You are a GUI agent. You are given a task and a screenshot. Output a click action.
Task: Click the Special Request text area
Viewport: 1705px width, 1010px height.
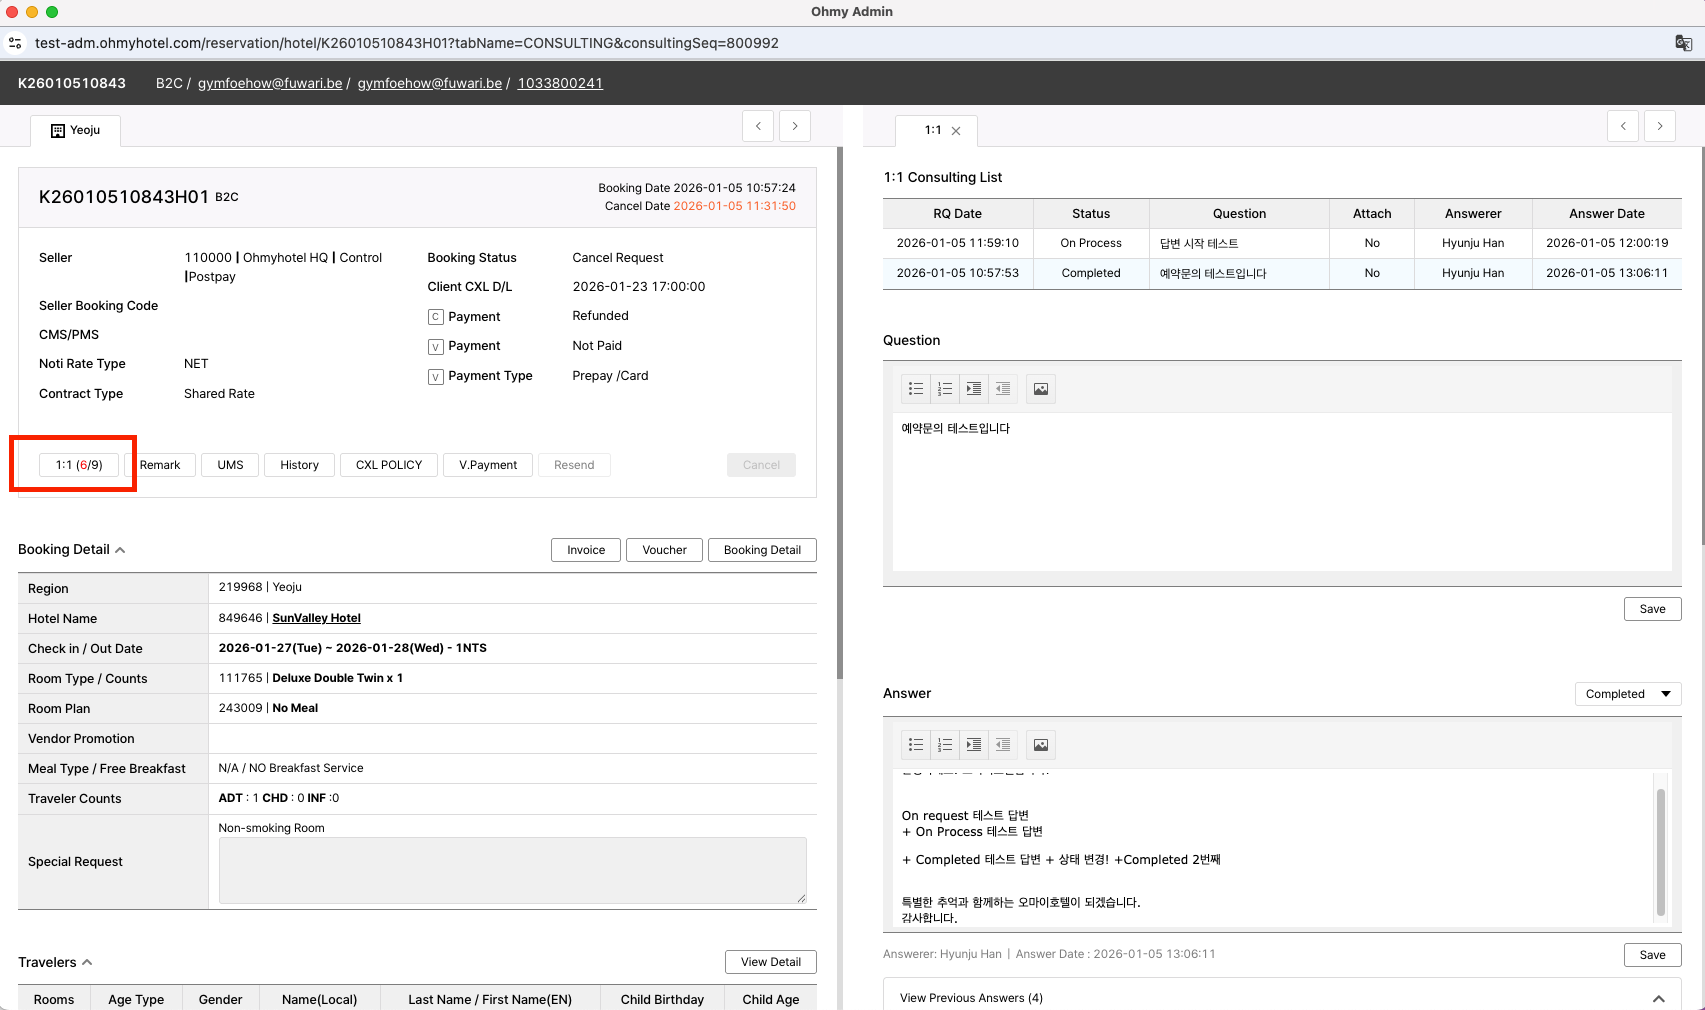512,870
